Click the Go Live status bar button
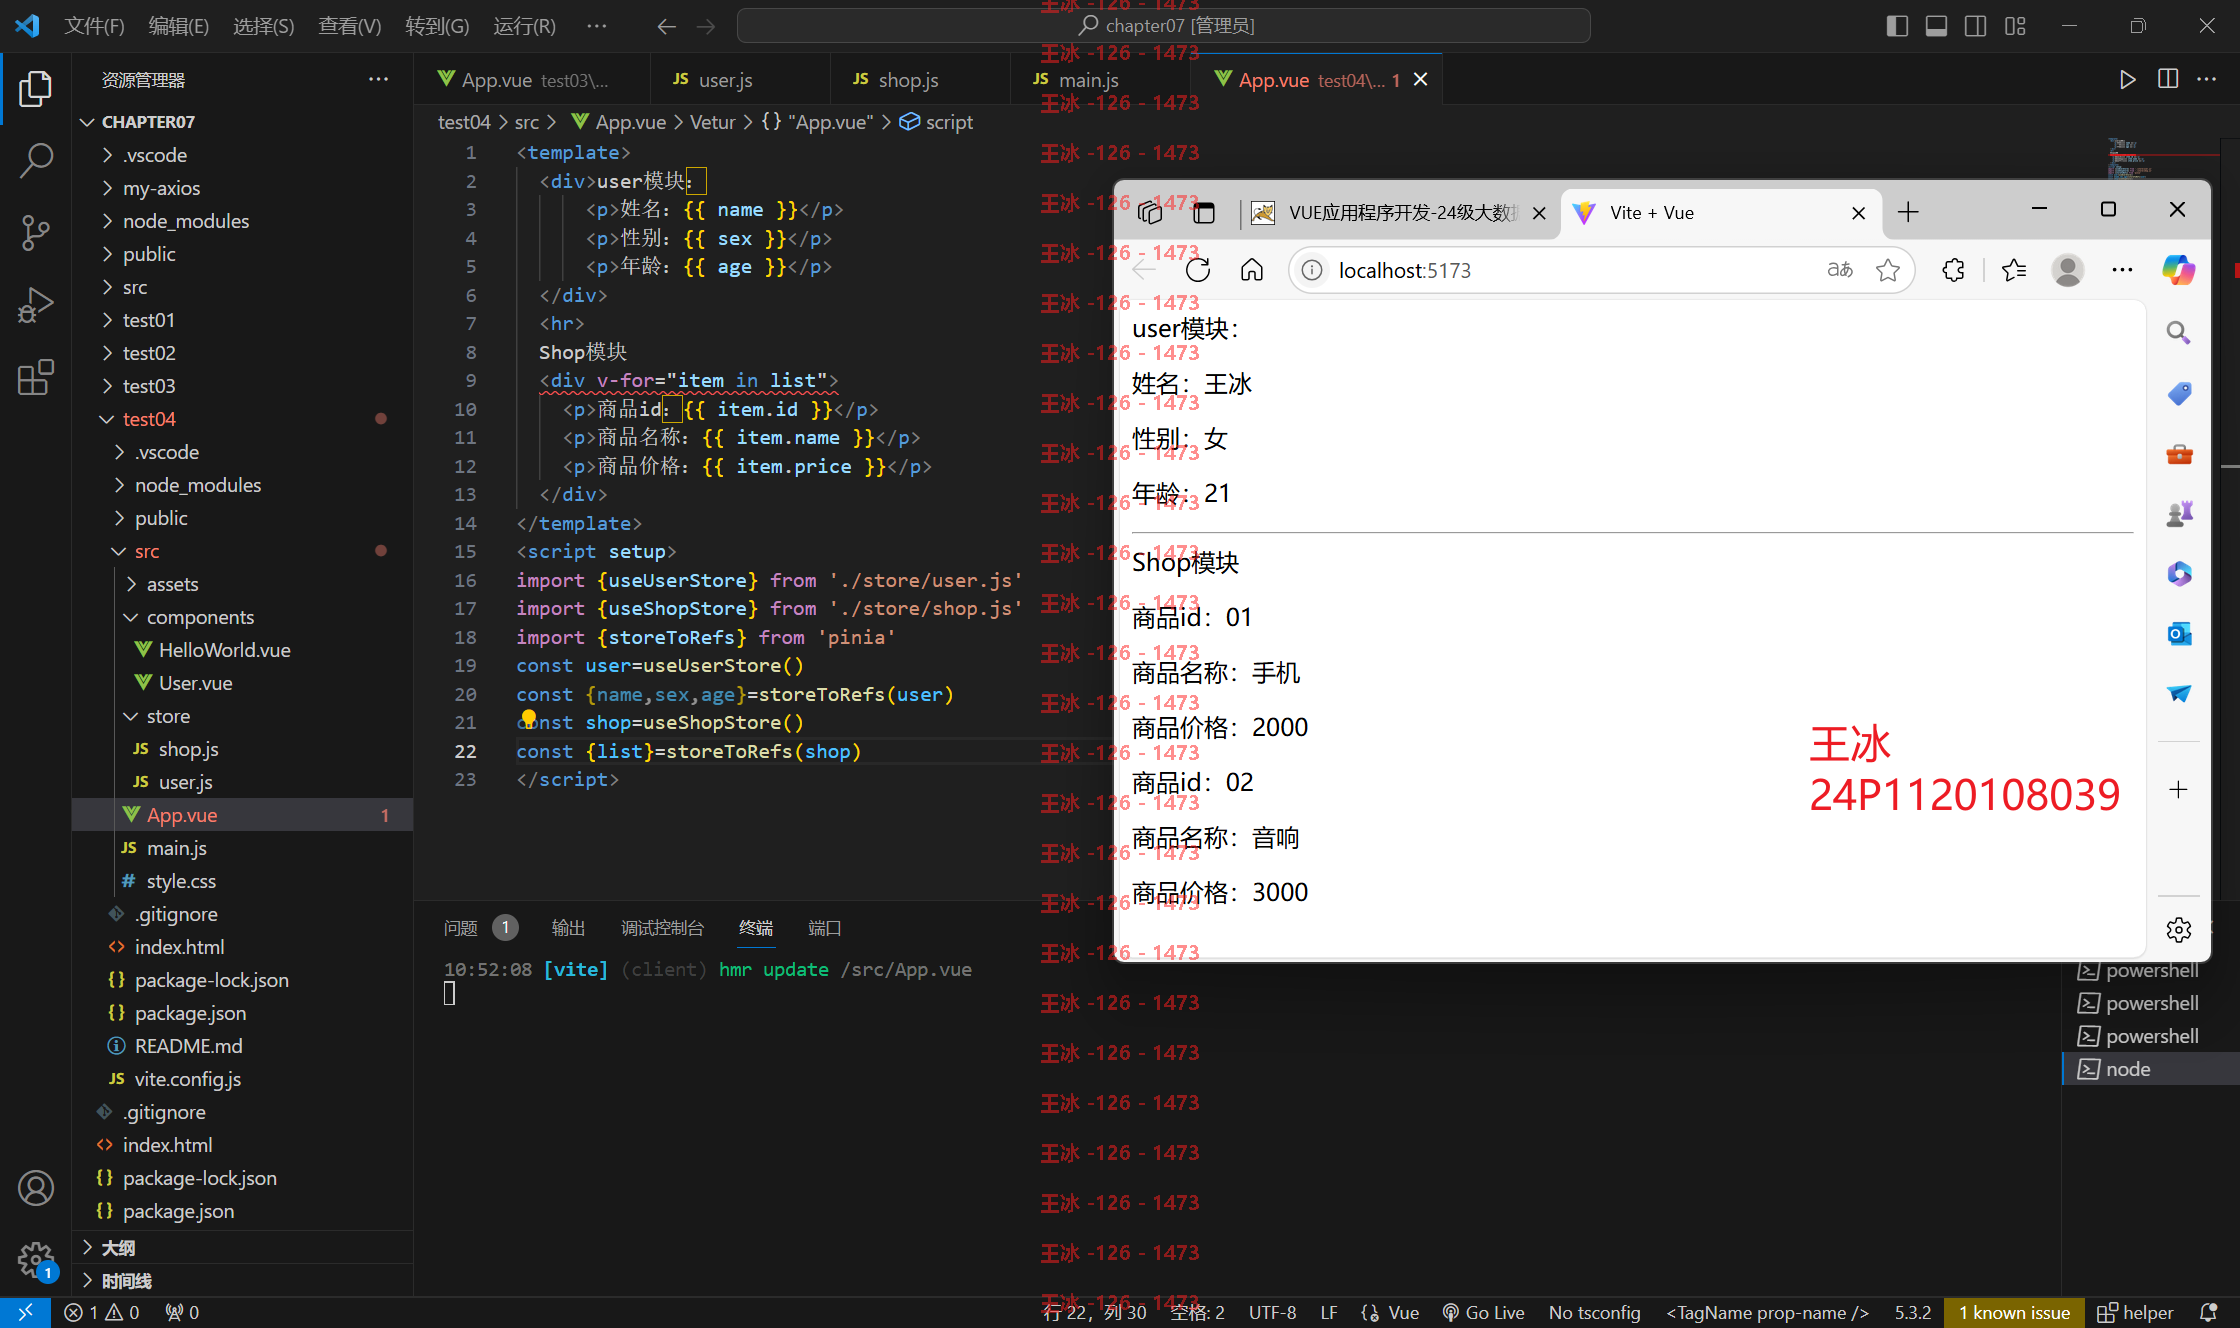Viewport: 2240px width, 1328px height. (1483, 1313)
